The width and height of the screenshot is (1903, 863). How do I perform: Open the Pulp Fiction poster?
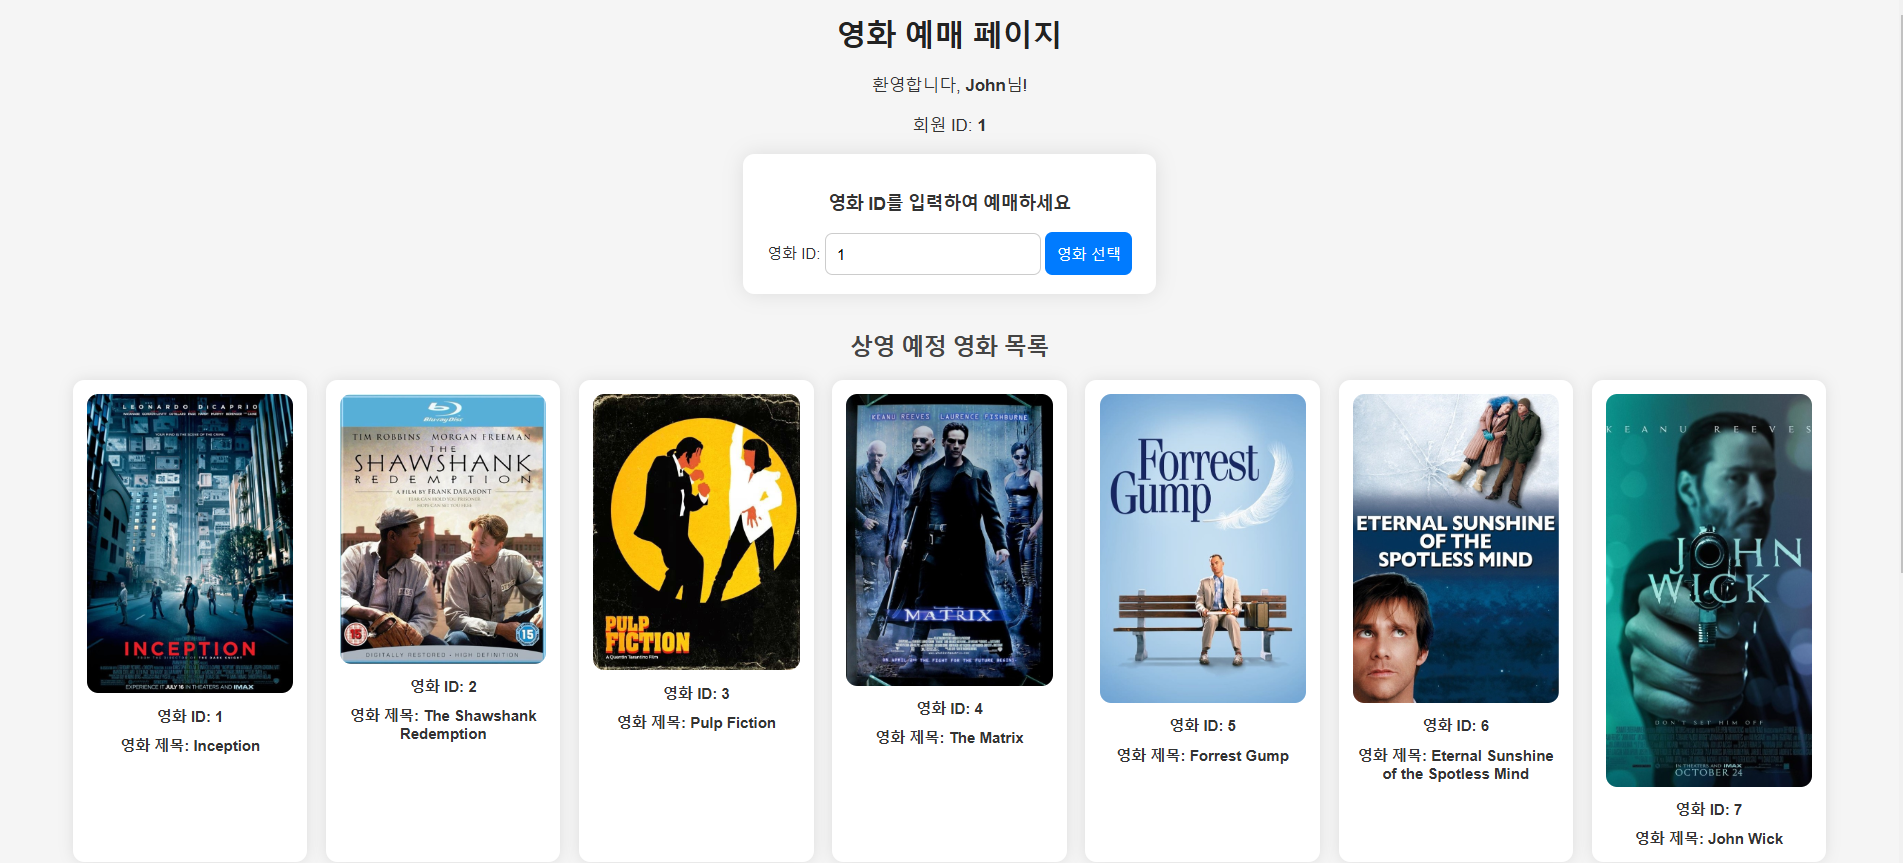pos(696,532)
